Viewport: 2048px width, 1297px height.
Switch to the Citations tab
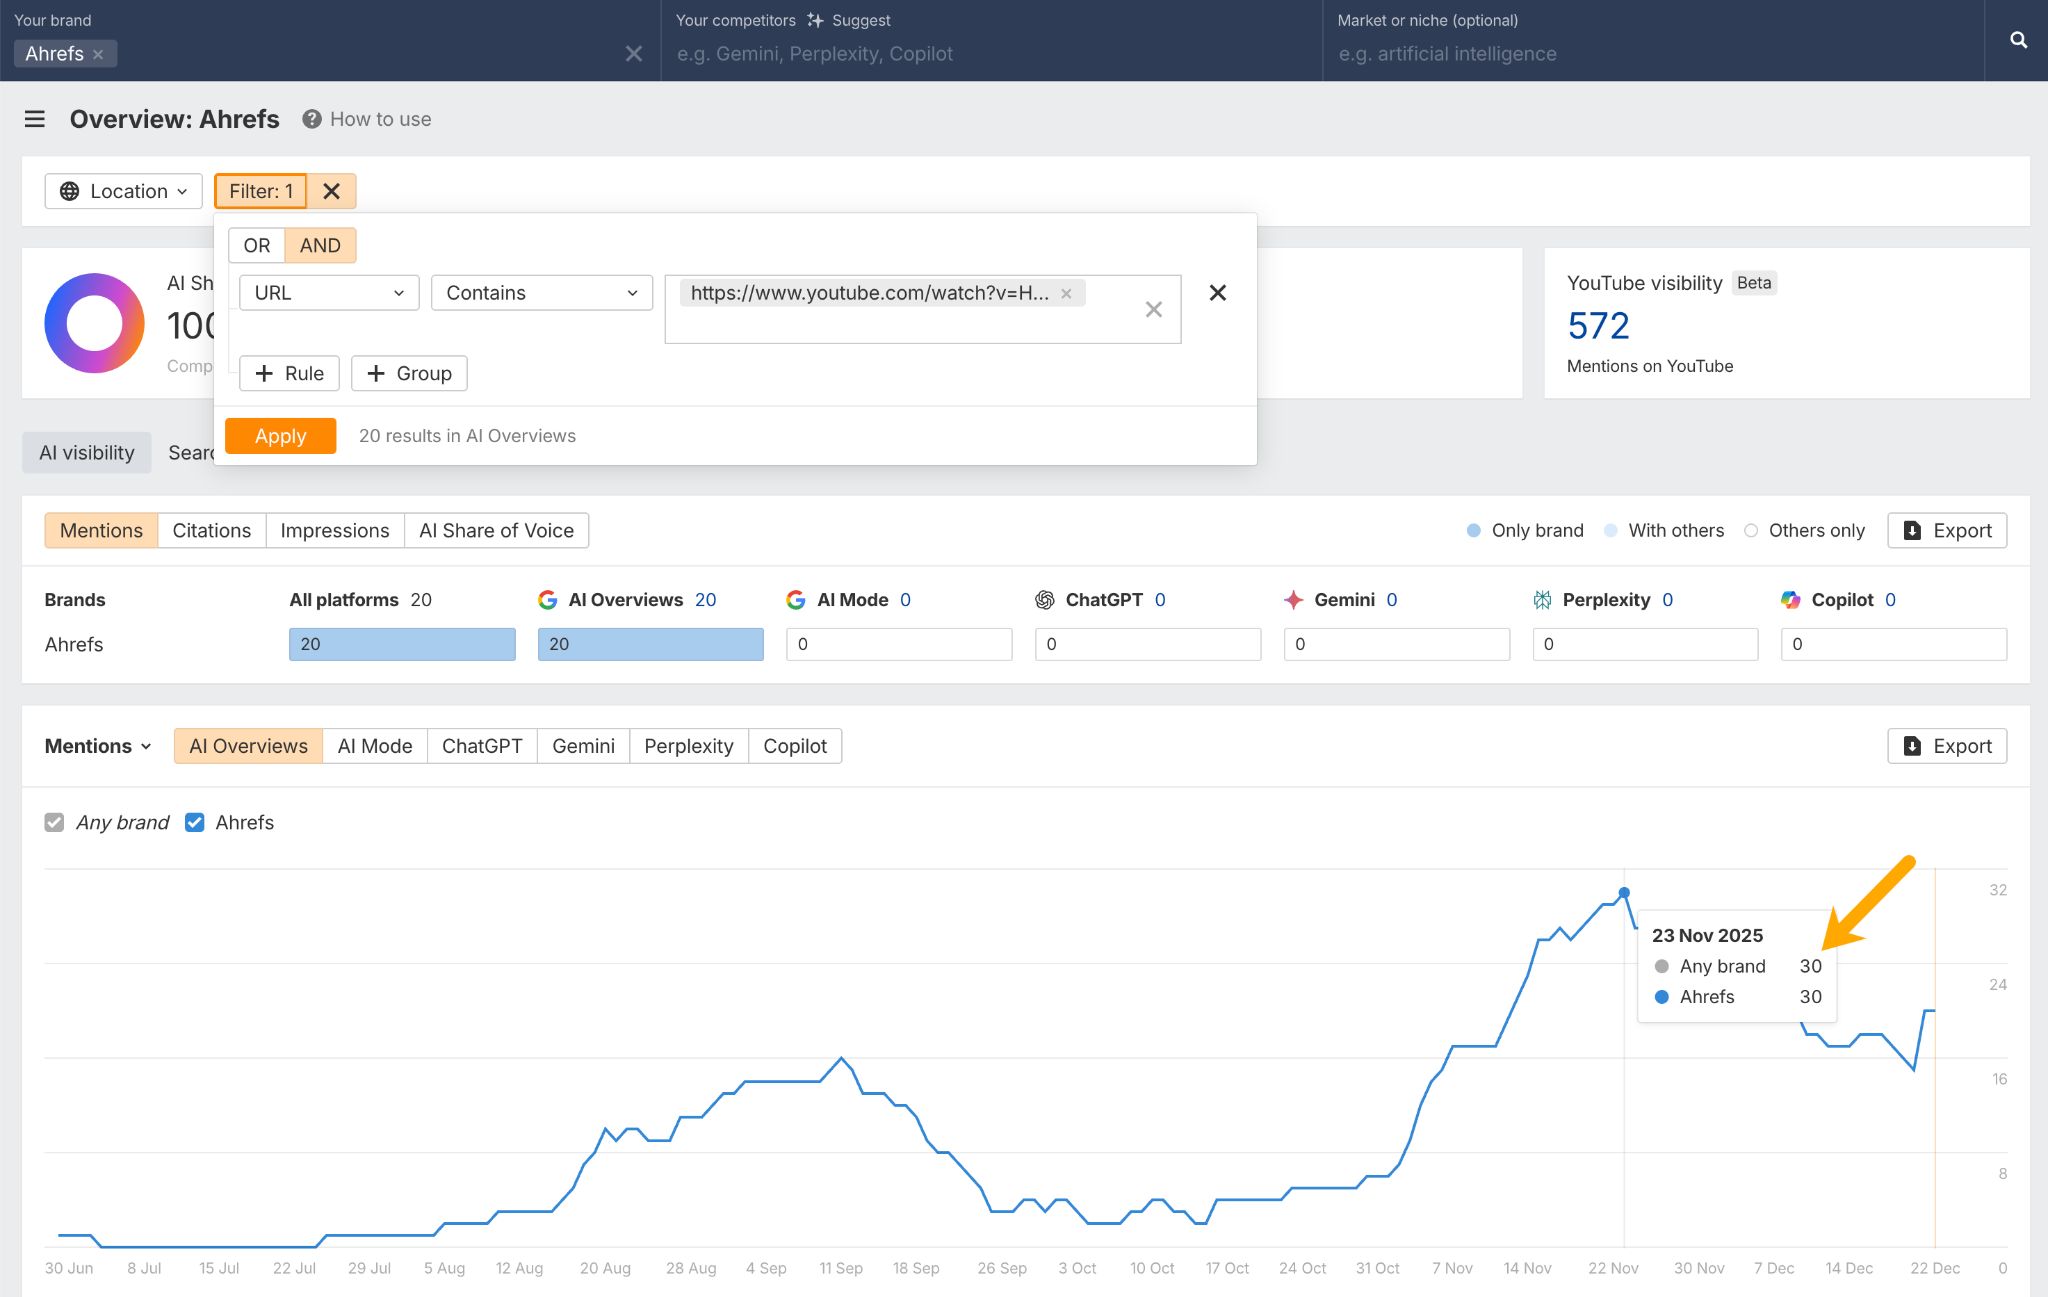pos(211,530)
